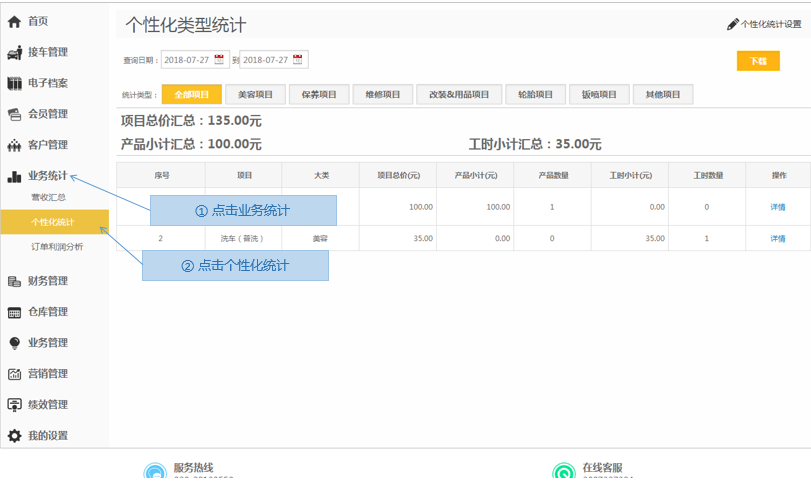The image size is (811, 481).
Task: Open 接车管理 via its car icon
Action: pos(14,52)
